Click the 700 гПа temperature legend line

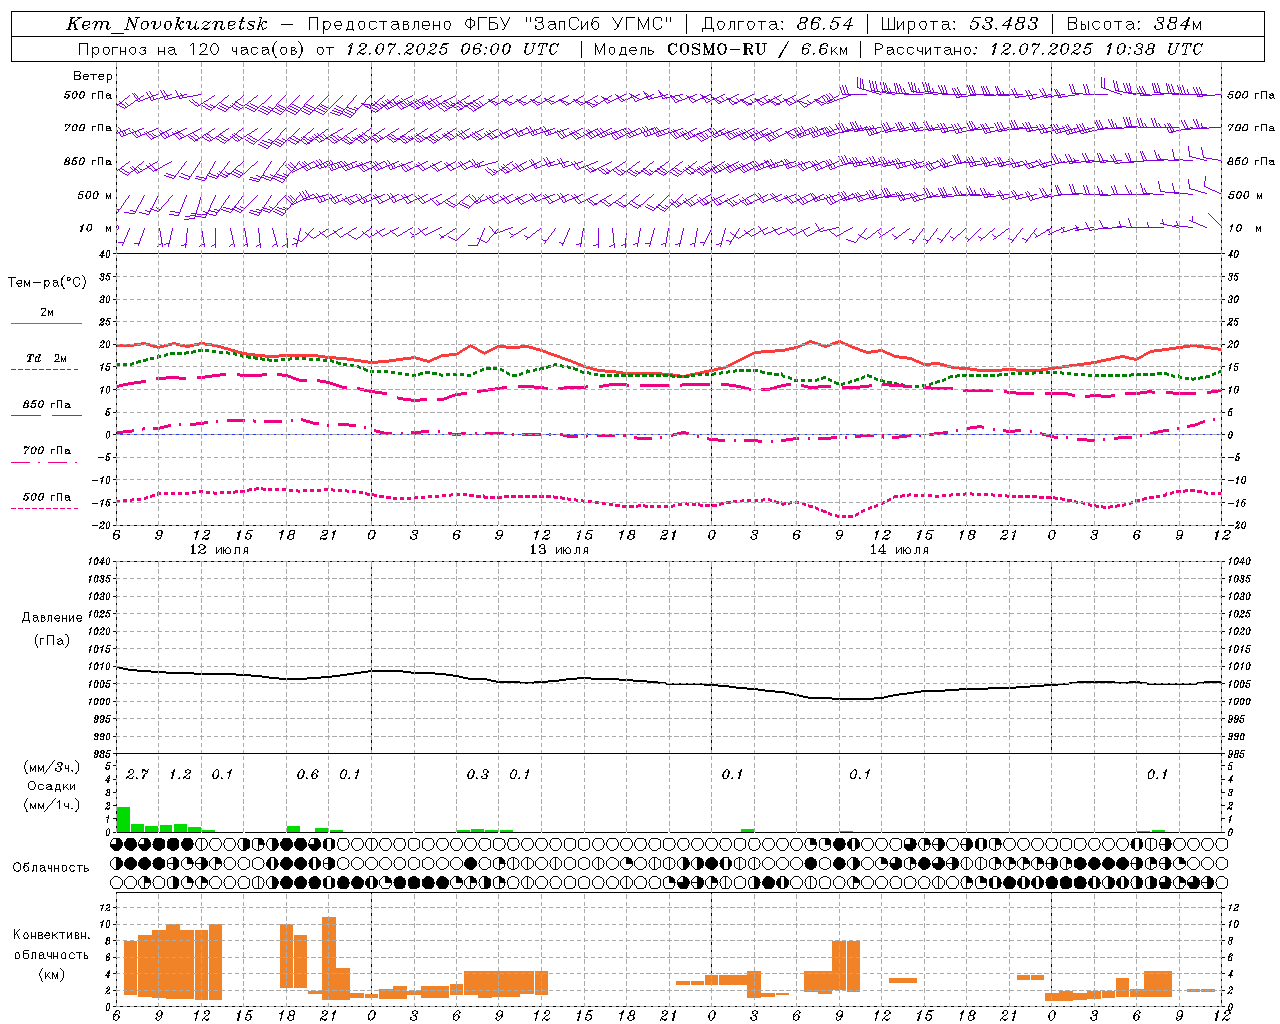pos(46,462)
